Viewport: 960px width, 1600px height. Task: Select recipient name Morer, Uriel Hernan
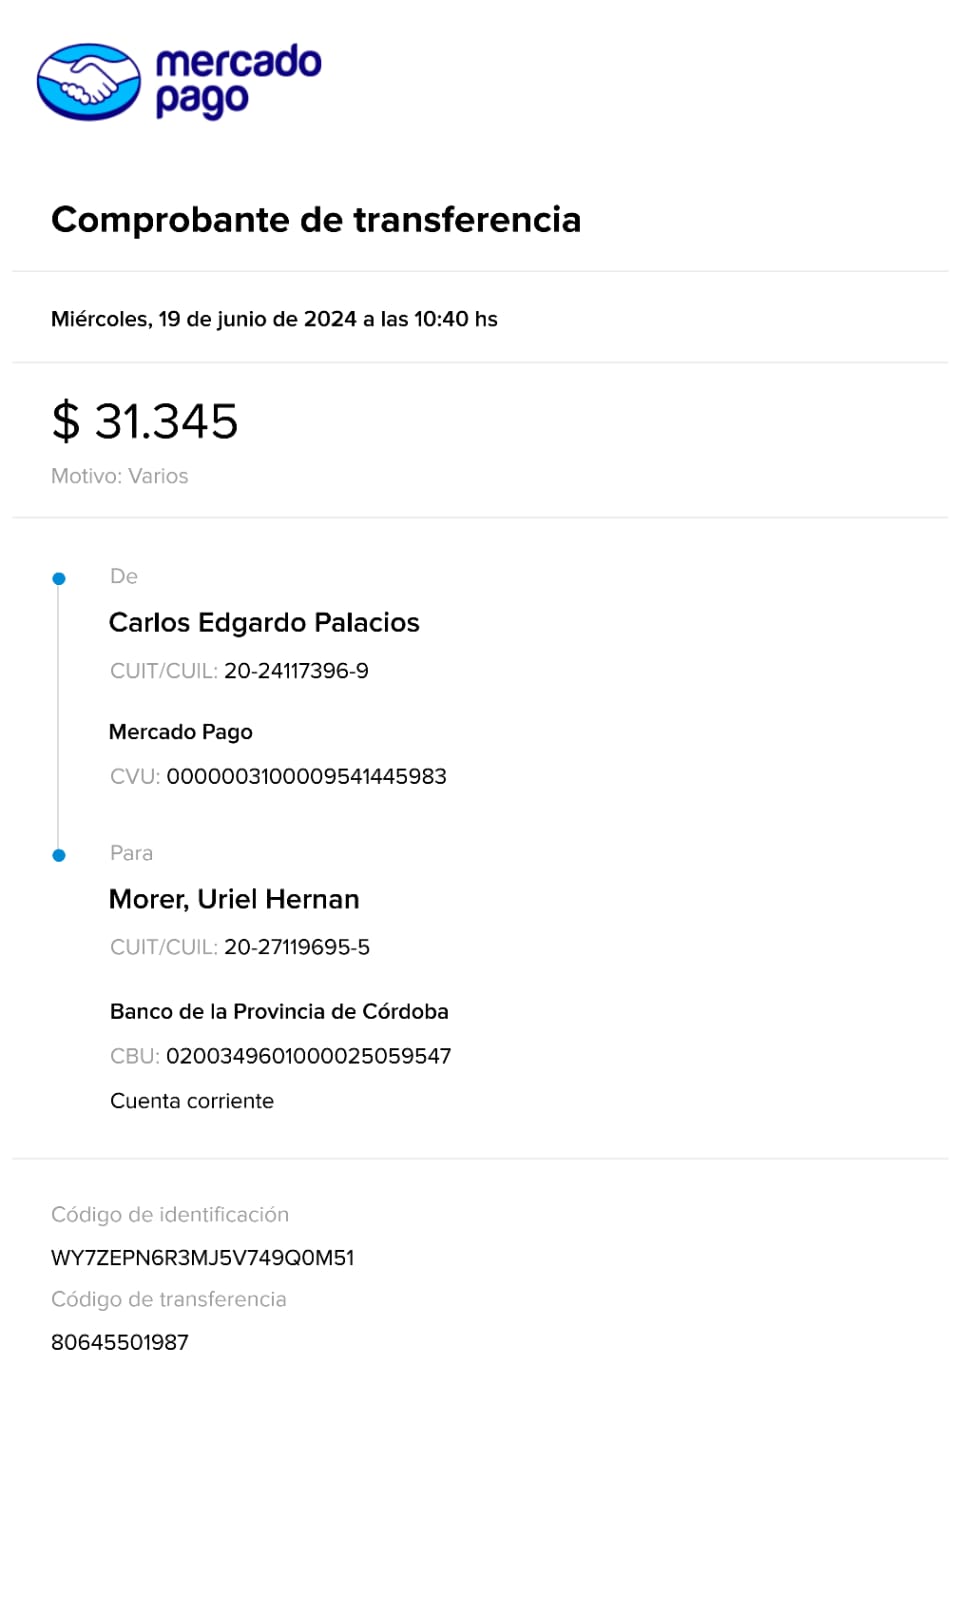click(x=234, y=899)
